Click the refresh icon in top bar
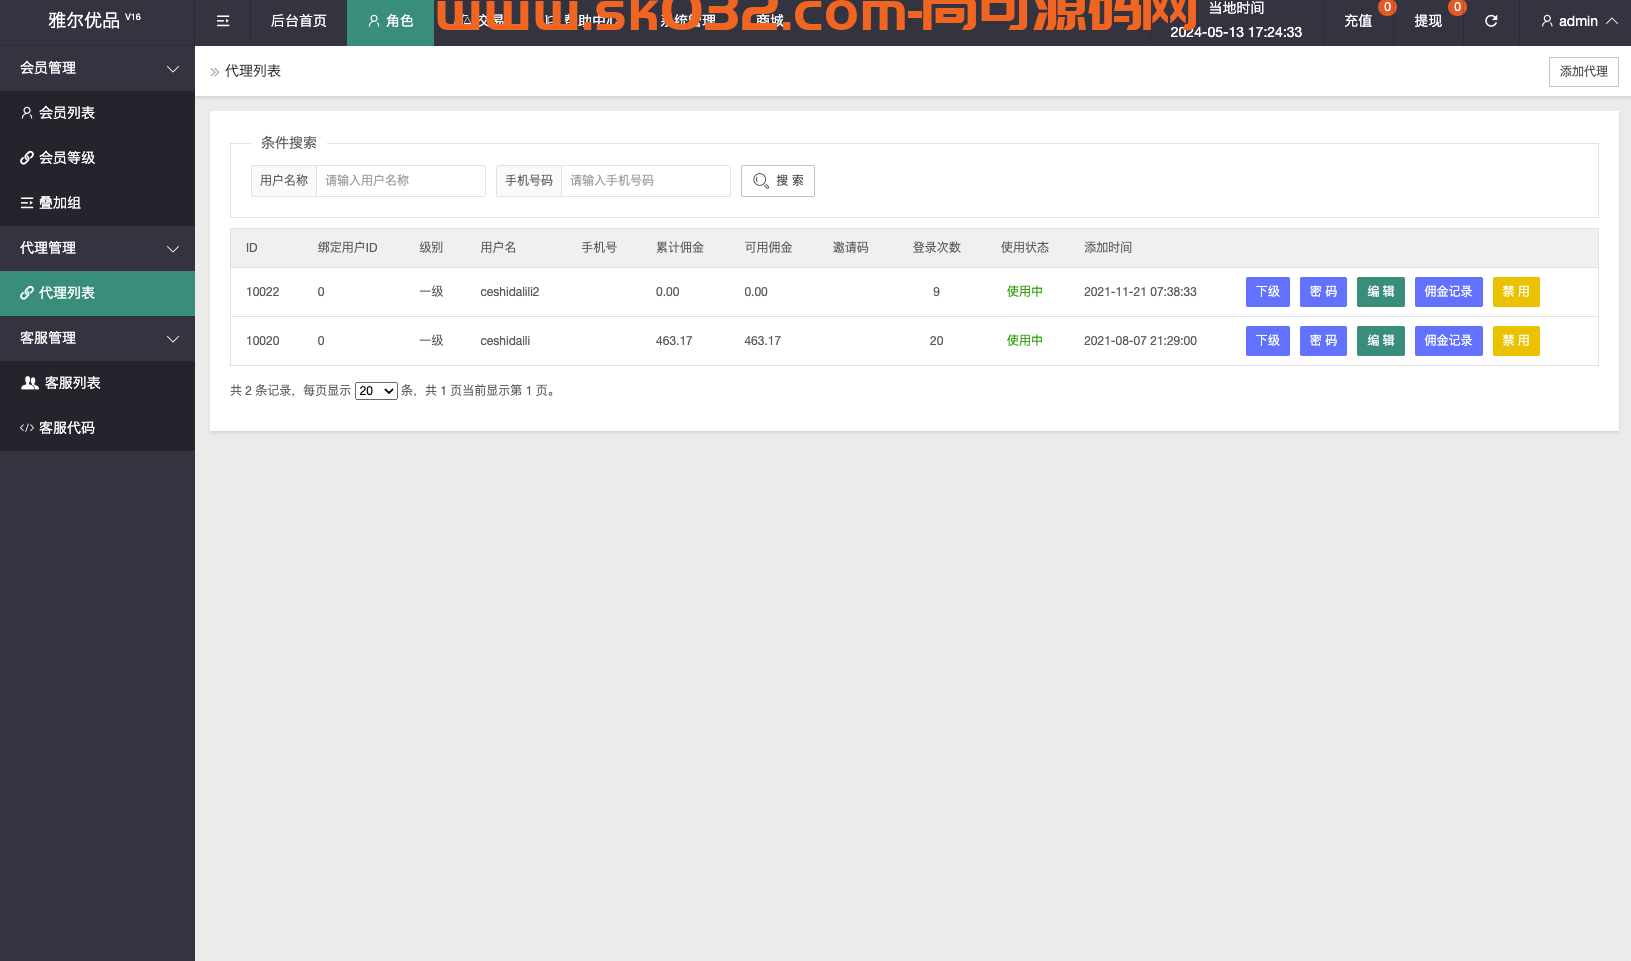The image size is (1631, 961). point(1491,21)
